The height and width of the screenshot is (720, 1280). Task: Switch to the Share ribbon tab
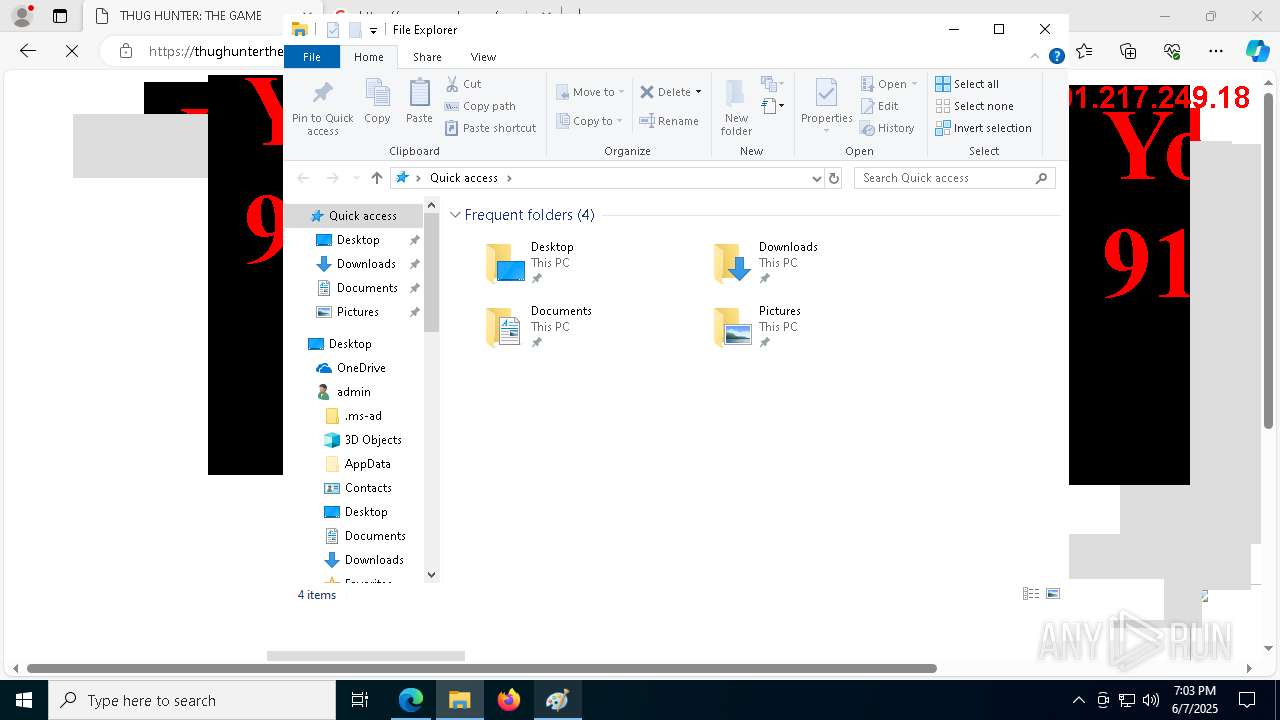(427, 57)
